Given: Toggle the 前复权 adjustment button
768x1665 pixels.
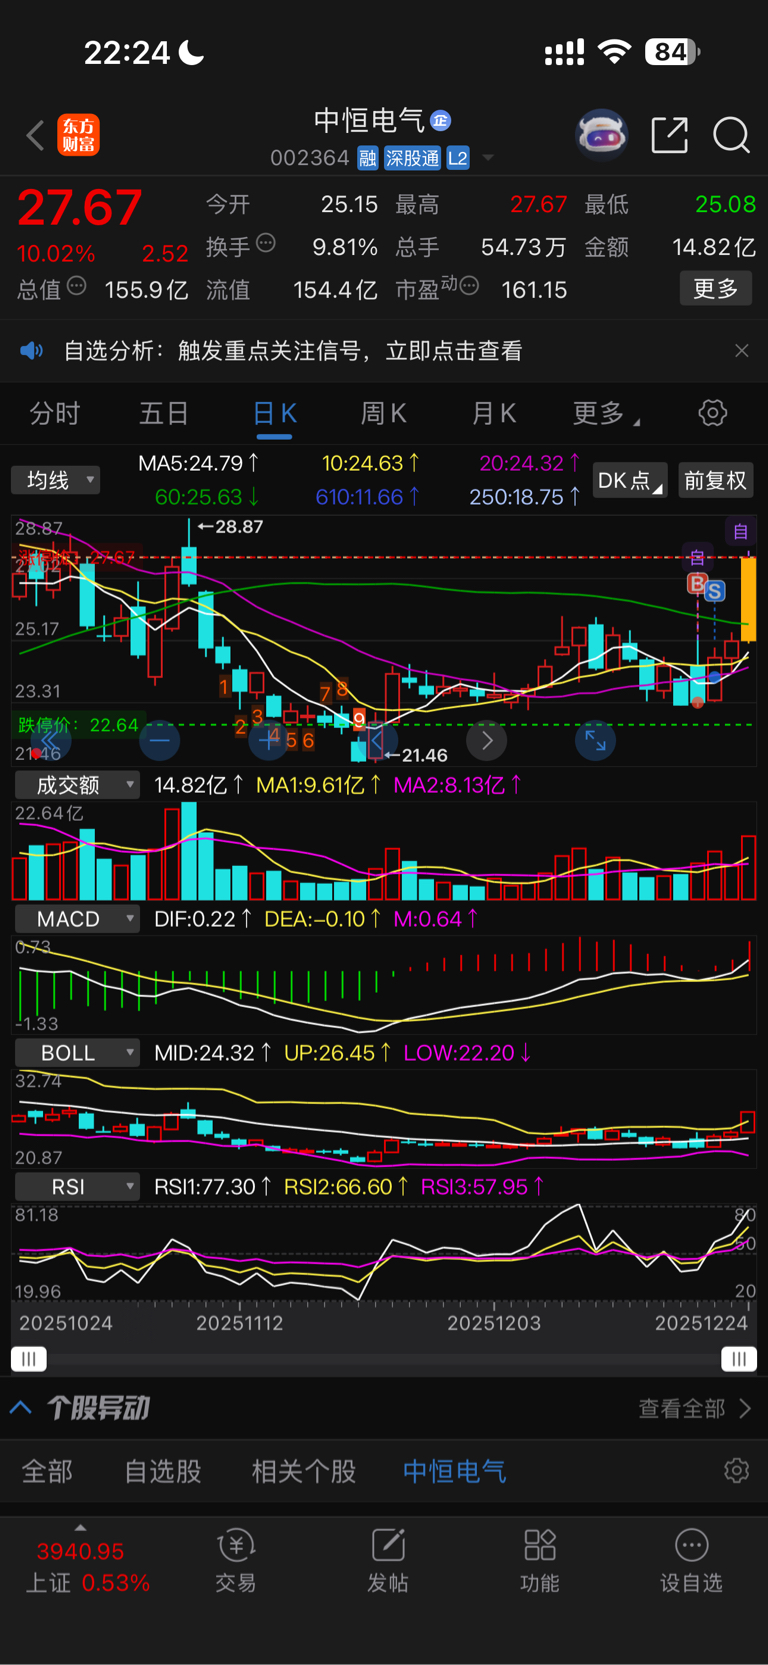Looking at the screenshot, I should click(716, 480).
